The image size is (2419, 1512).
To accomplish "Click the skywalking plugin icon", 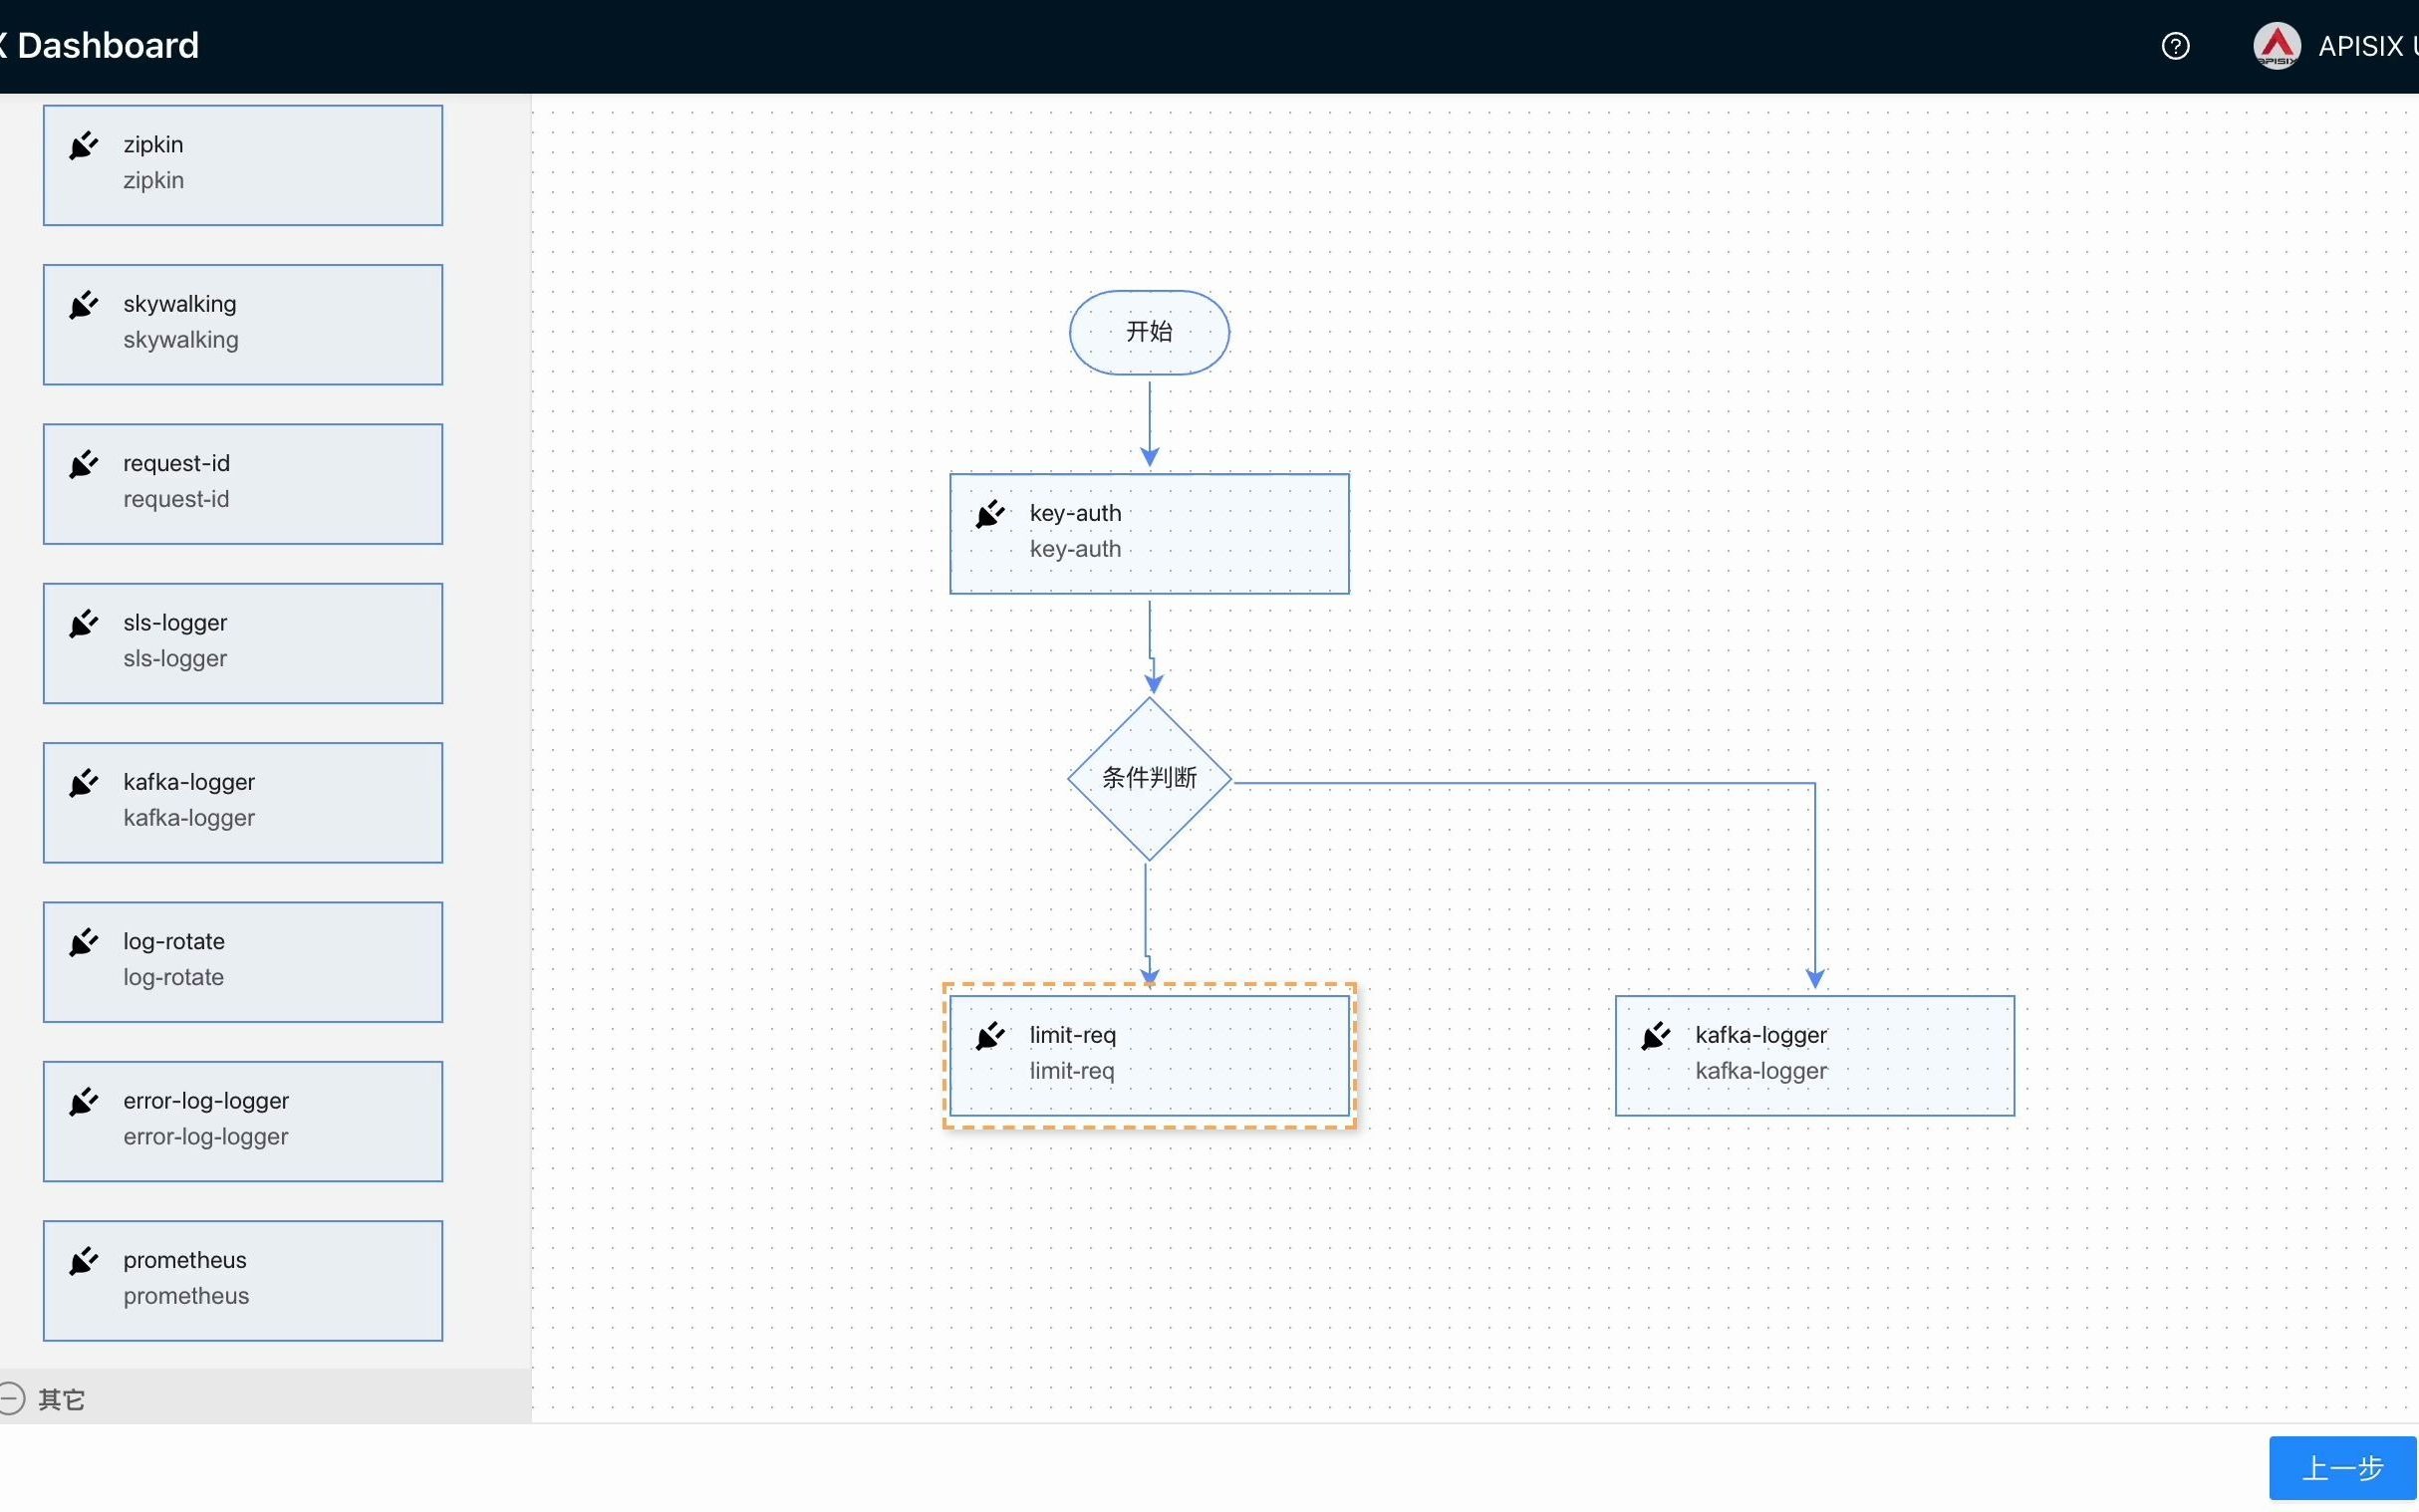I will click(82, 305).
